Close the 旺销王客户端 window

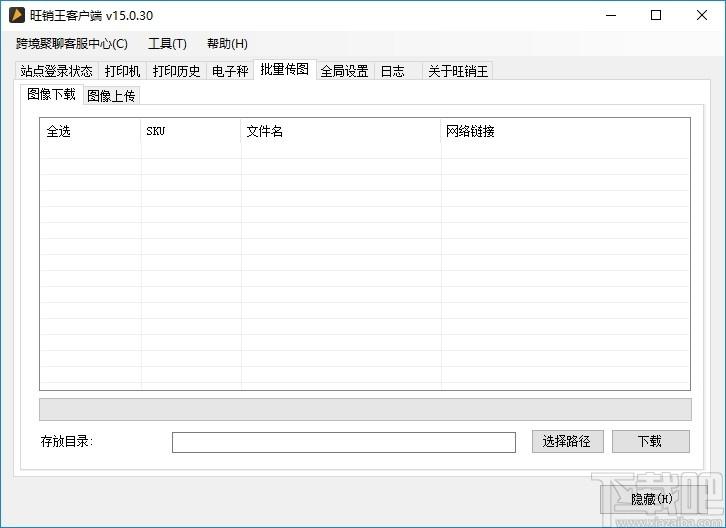[701, 15]
